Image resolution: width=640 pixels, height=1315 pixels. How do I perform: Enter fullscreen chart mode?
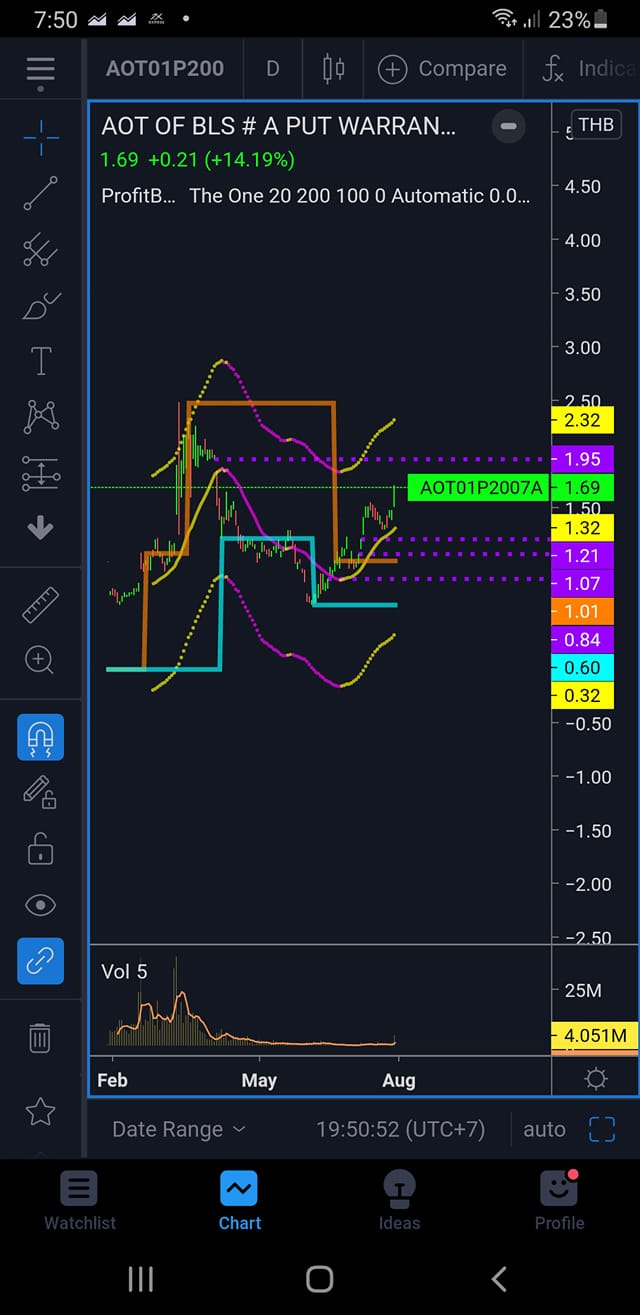tap(602, 1130)
